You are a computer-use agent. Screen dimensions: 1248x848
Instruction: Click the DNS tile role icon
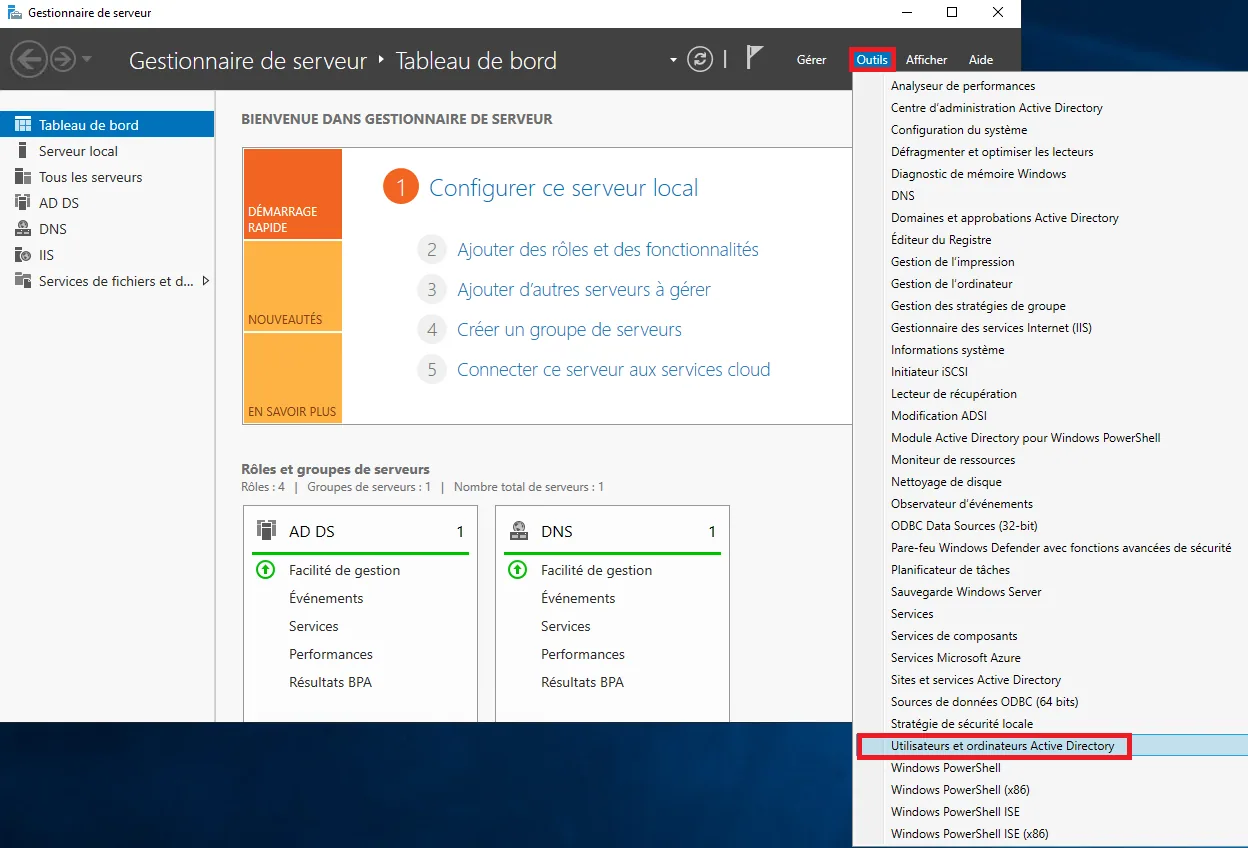(518, 530)
